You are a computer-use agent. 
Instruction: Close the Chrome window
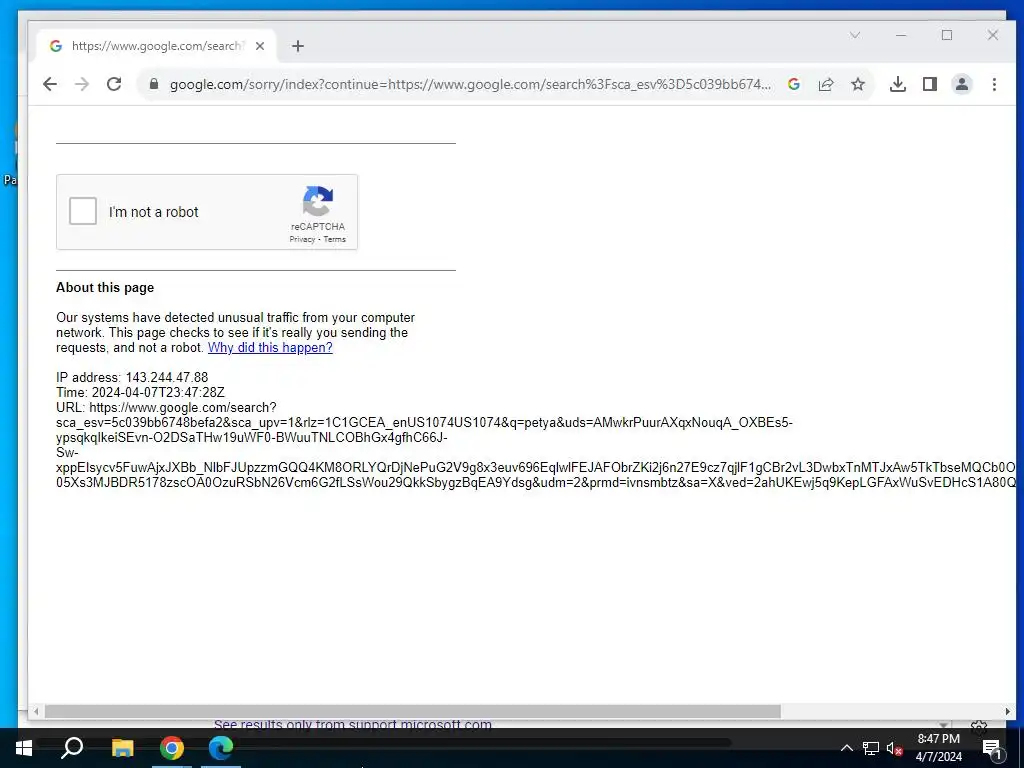(x=993, y=35)
